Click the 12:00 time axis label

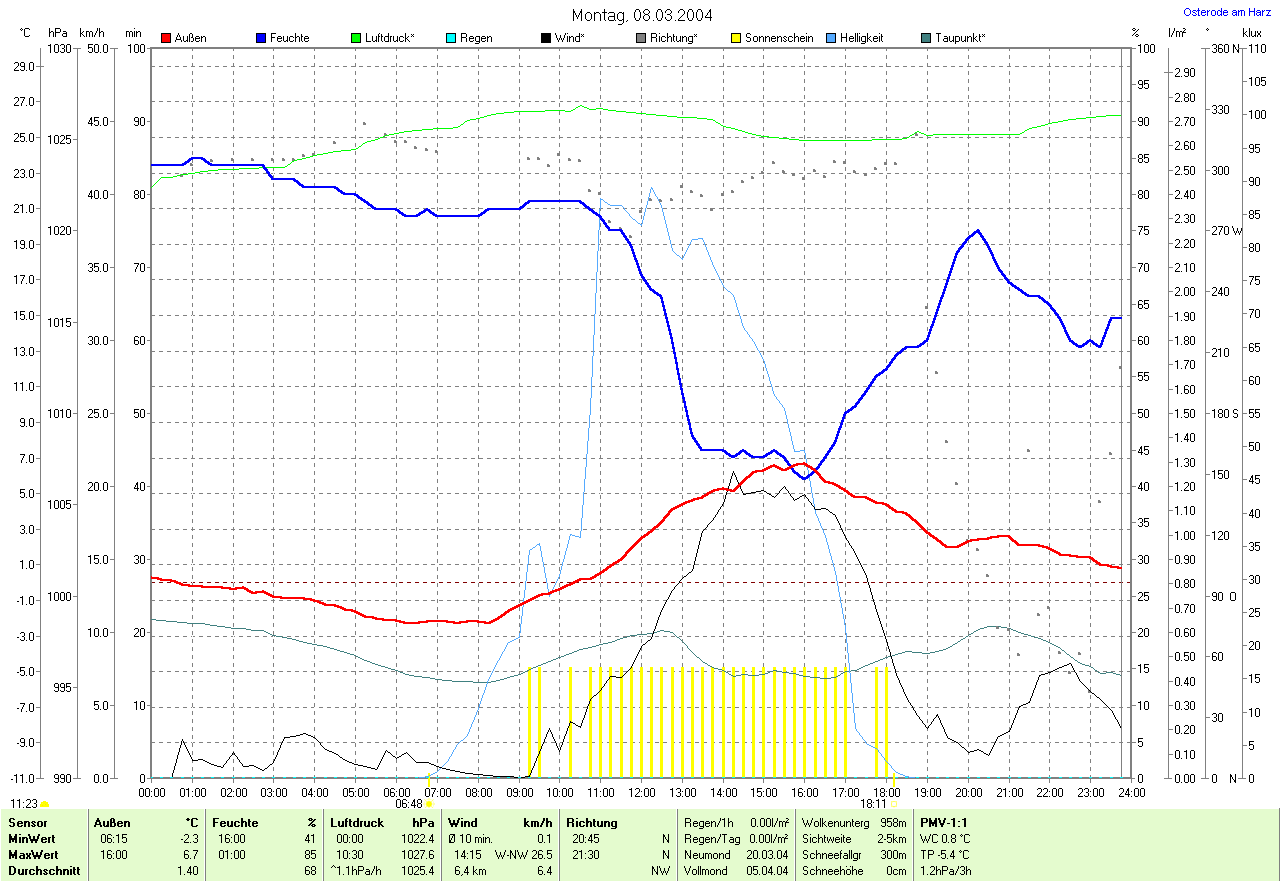641,792
